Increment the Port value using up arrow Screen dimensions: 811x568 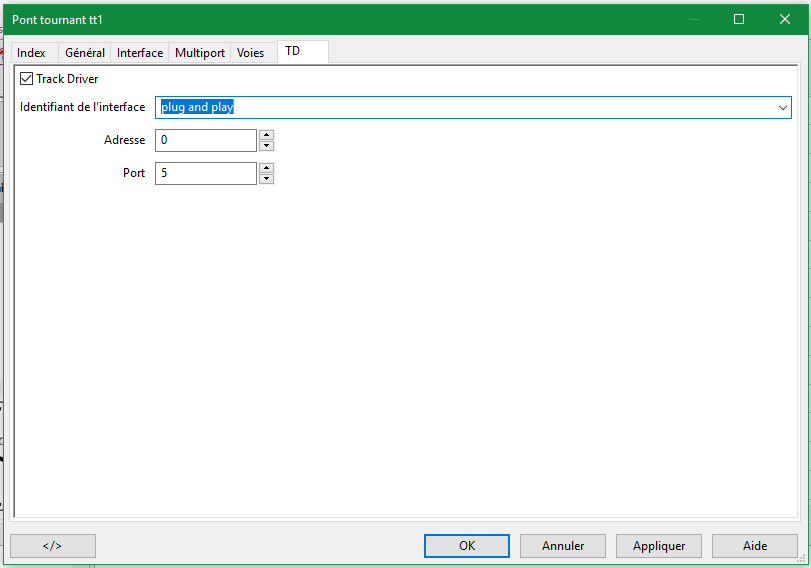267,168
